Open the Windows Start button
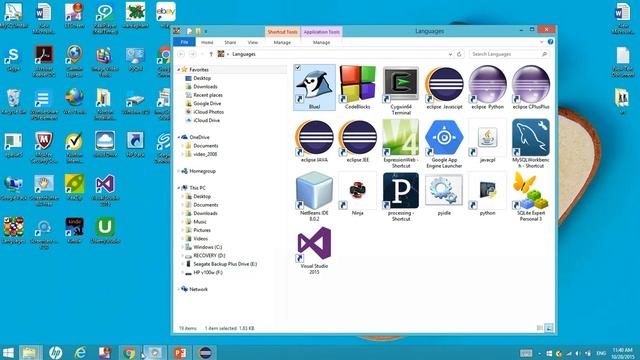Image resolution: width=640 pixels, height=360 pixels. pos(8,353)
